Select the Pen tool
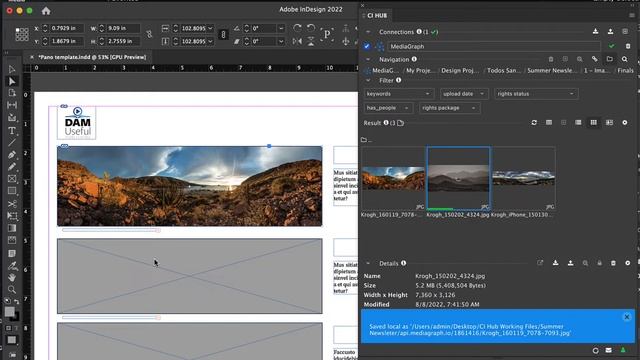The height and width of the screenshot is (360, 640). (x=12, y=155)
